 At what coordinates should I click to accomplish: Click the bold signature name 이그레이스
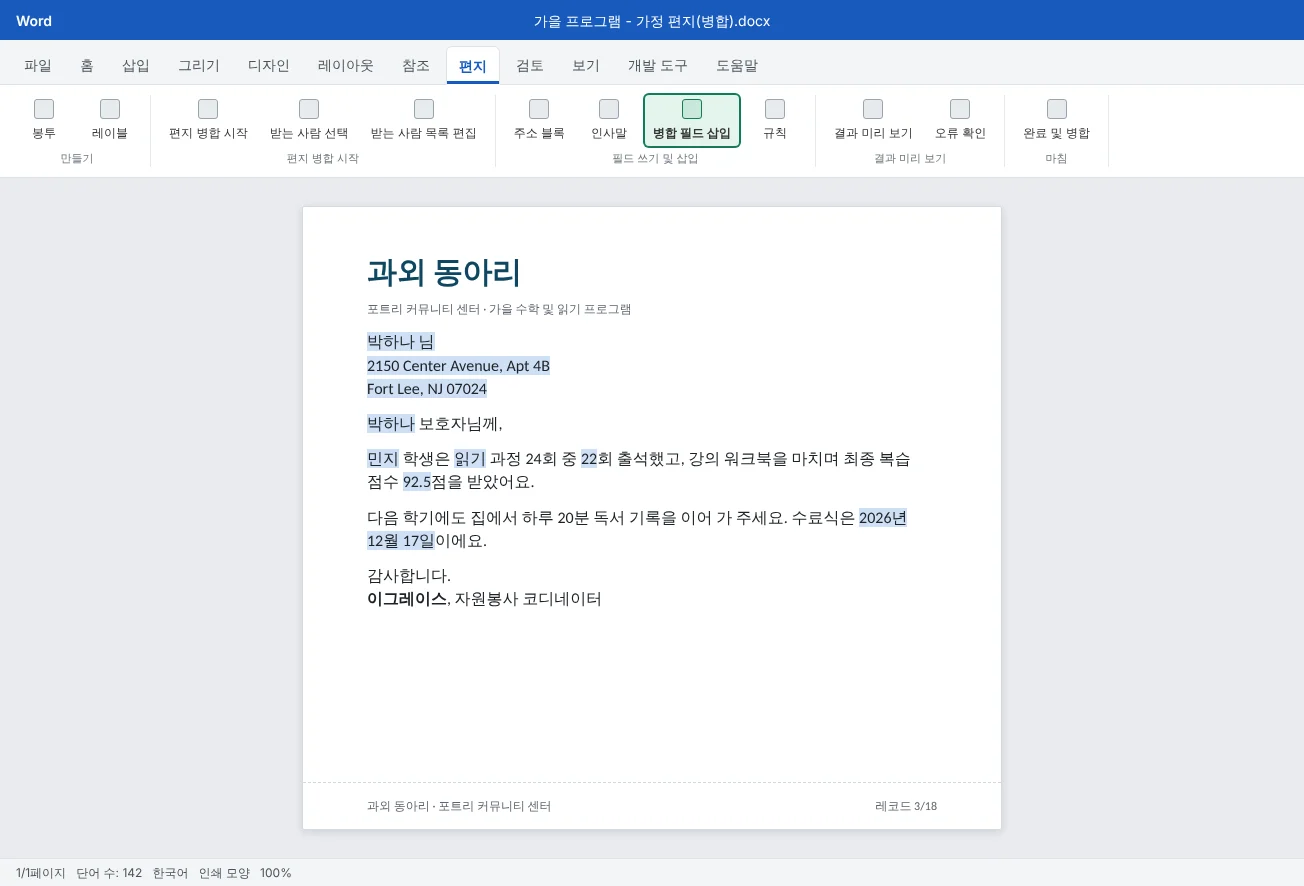407,599
